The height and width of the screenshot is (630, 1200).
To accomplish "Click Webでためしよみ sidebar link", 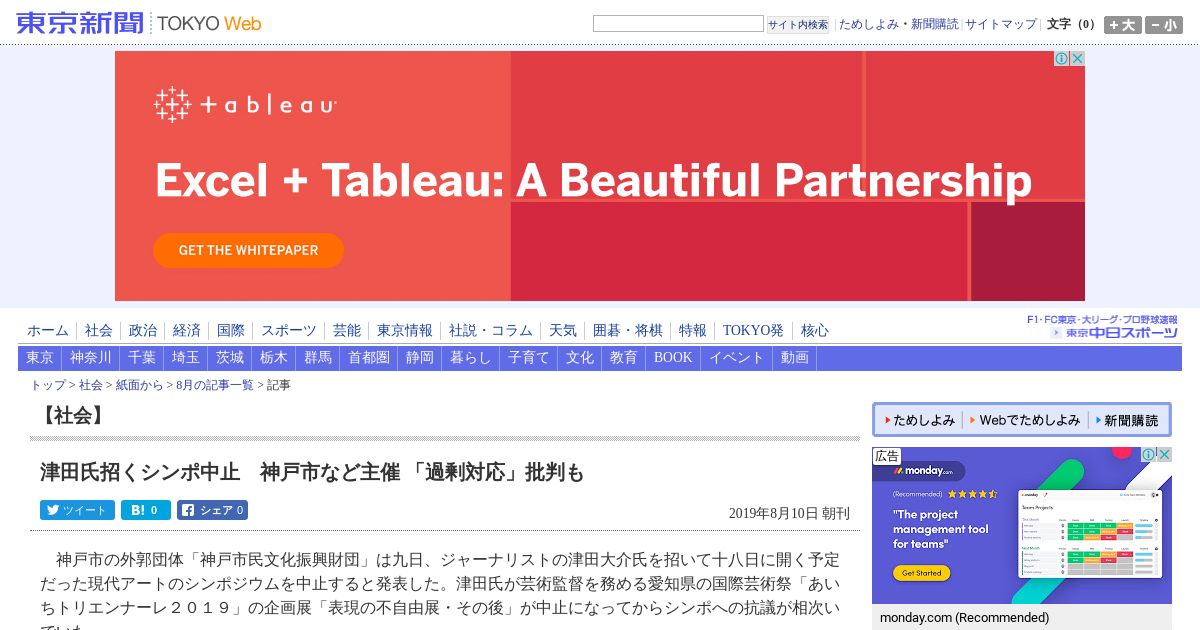I will point(1024,421).
